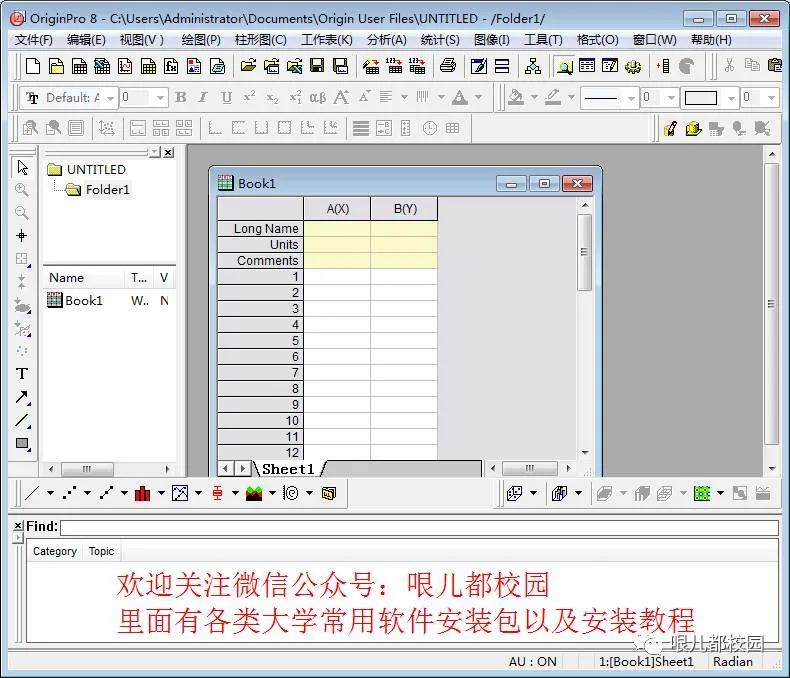
Task: Select the Screen Reader crosshair tool
Action: click(22, 235)
